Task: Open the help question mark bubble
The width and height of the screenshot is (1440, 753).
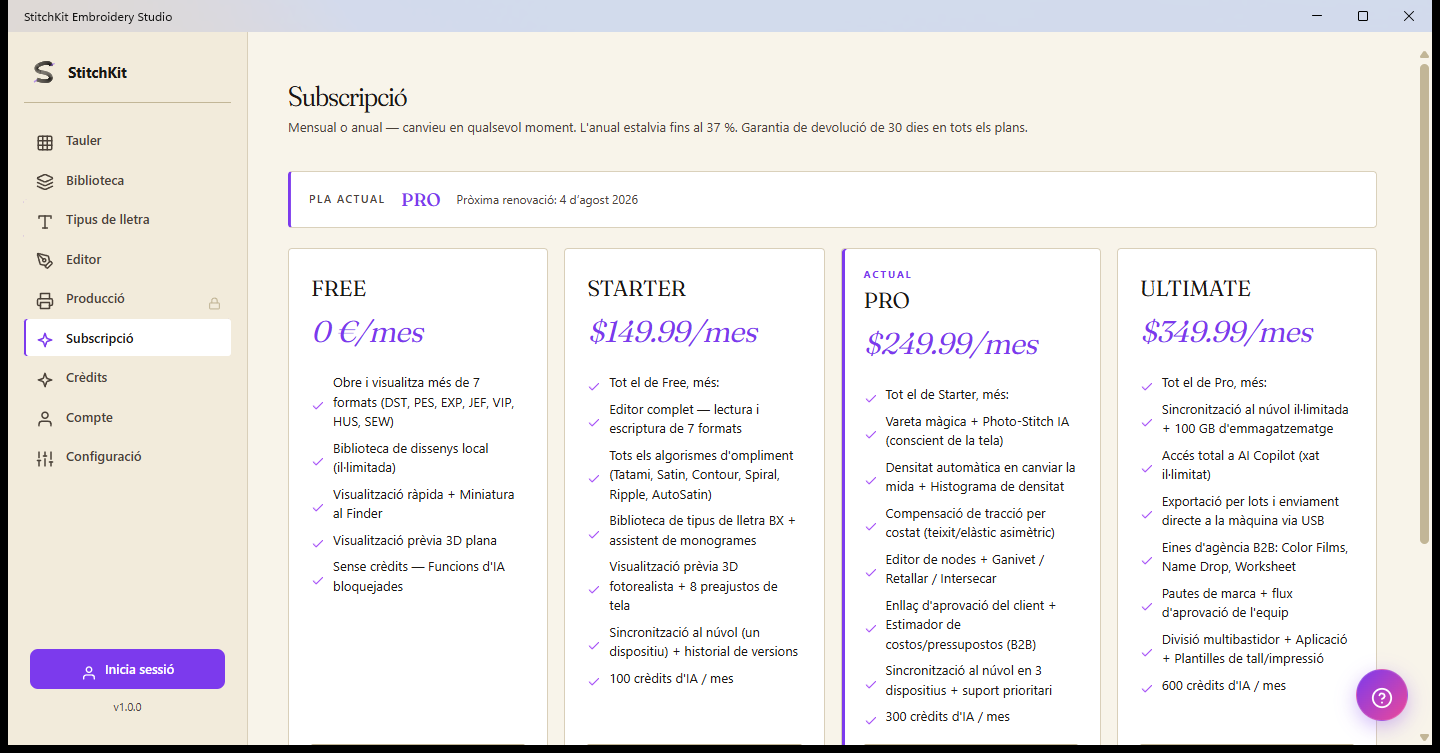Action: 1382,695
